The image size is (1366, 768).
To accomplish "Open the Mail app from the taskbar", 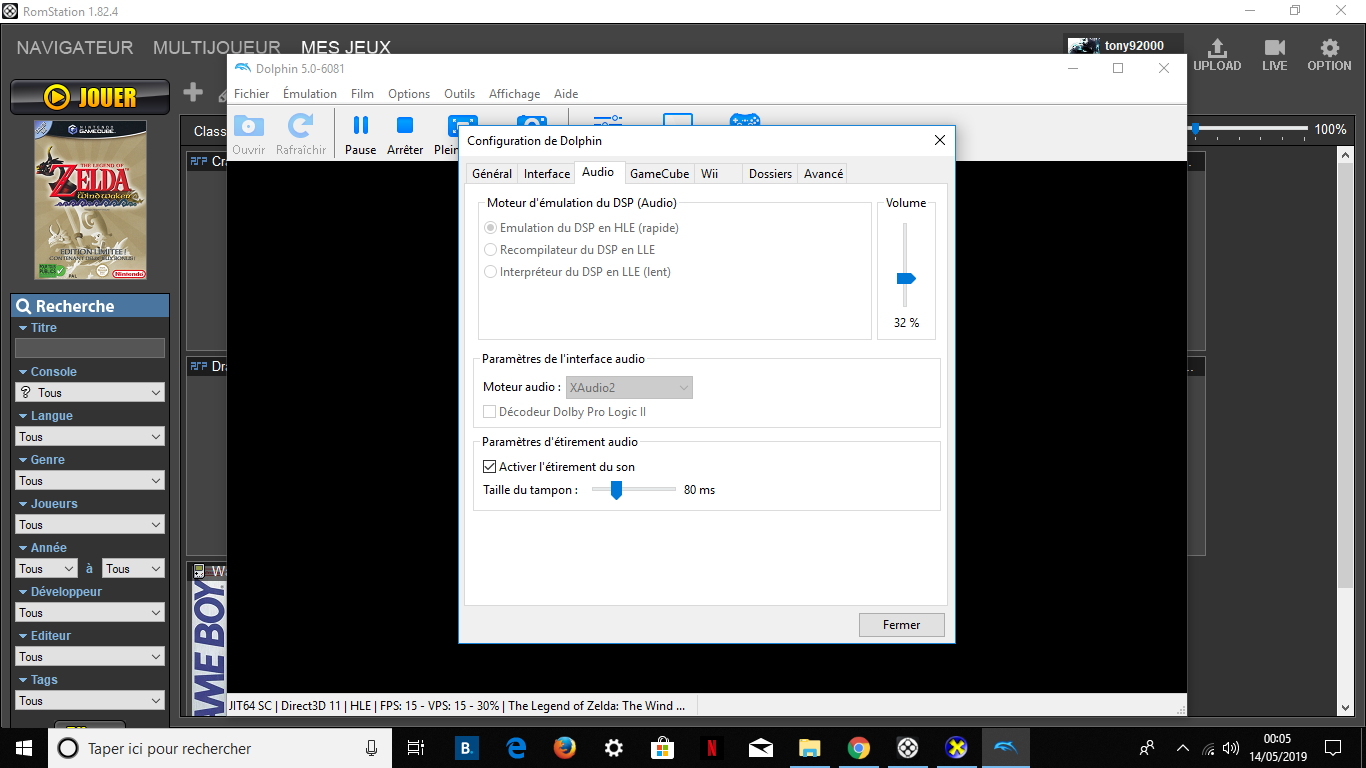I will 761,748.
